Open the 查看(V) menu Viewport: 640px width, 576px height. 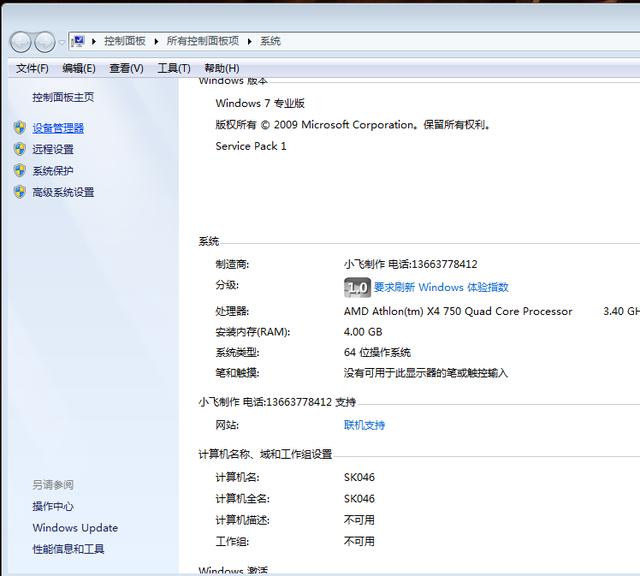click(126, 68)
